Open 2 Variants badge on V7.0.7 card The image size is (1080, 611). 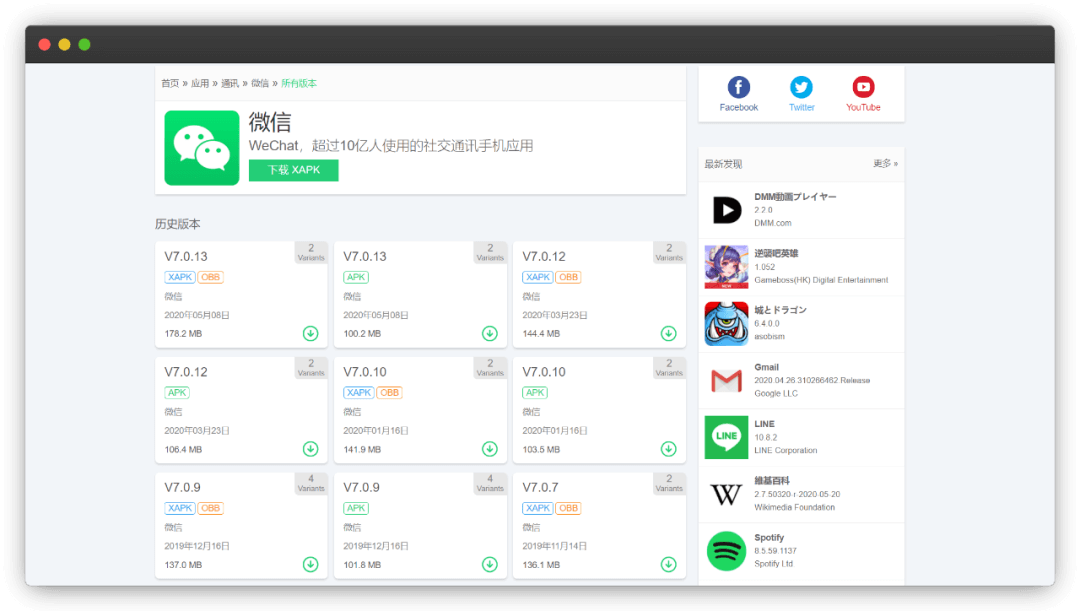669,483
